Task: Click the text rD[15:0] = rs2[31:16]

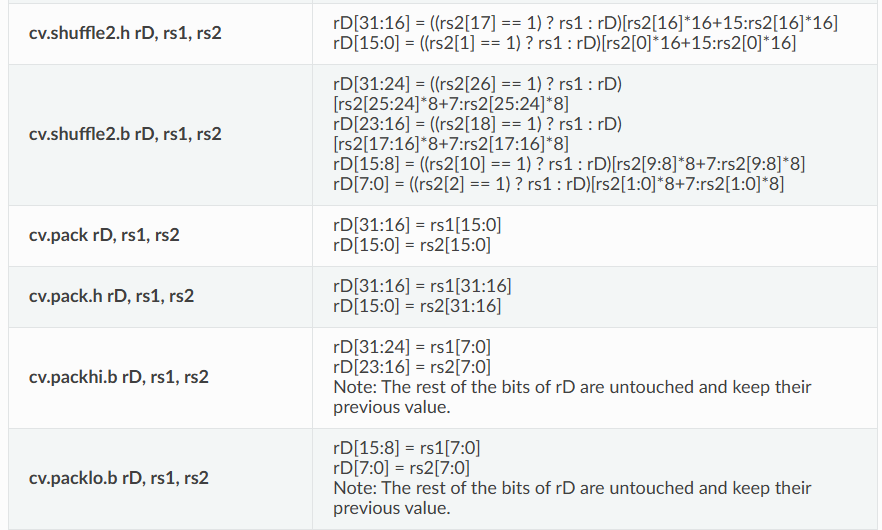Action: [x=417, y=306]
